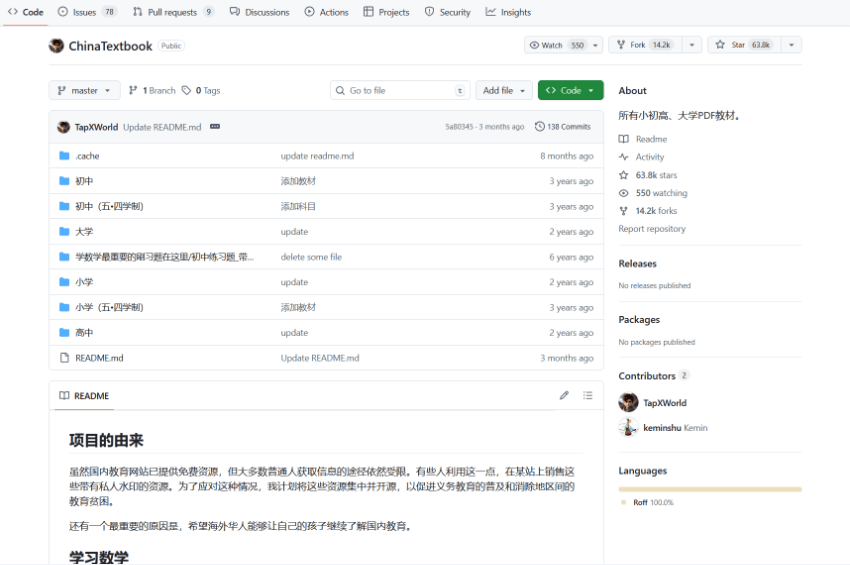Click the Roff 100.0% language label

653,503
